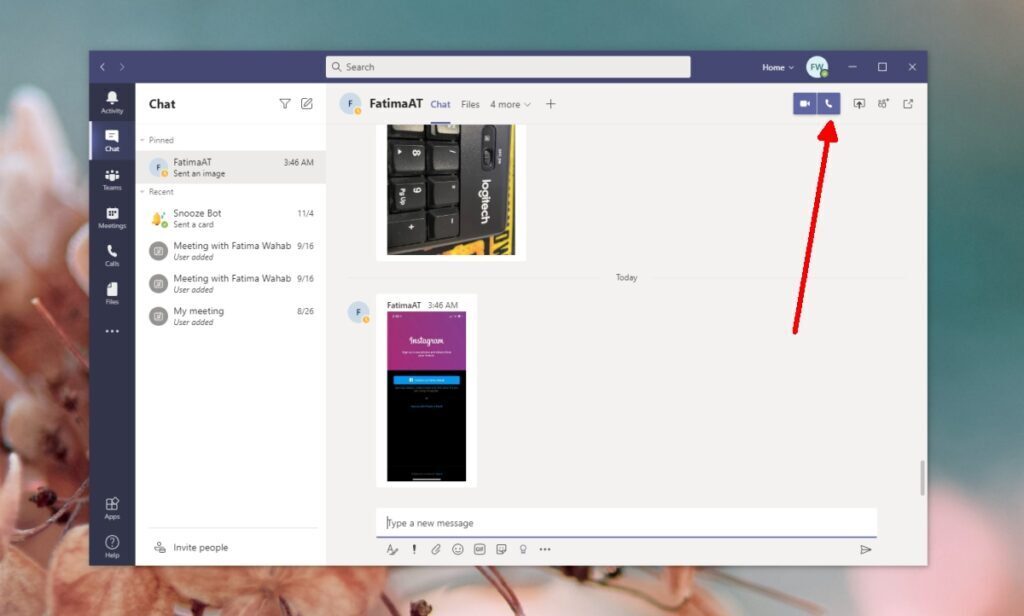
Task: Start a video call with FatimaAT
Action: [x=806, y=103]
